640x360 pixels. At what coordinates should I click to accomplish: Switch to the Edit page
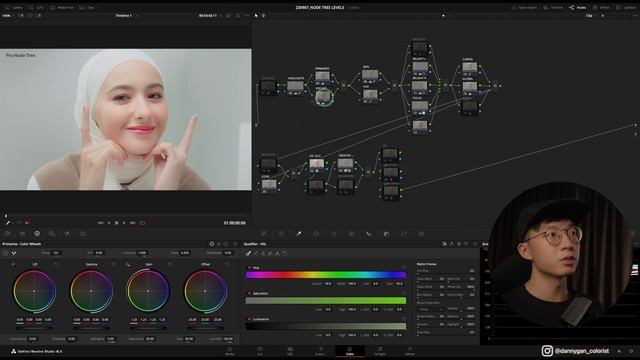click(290, 351)
